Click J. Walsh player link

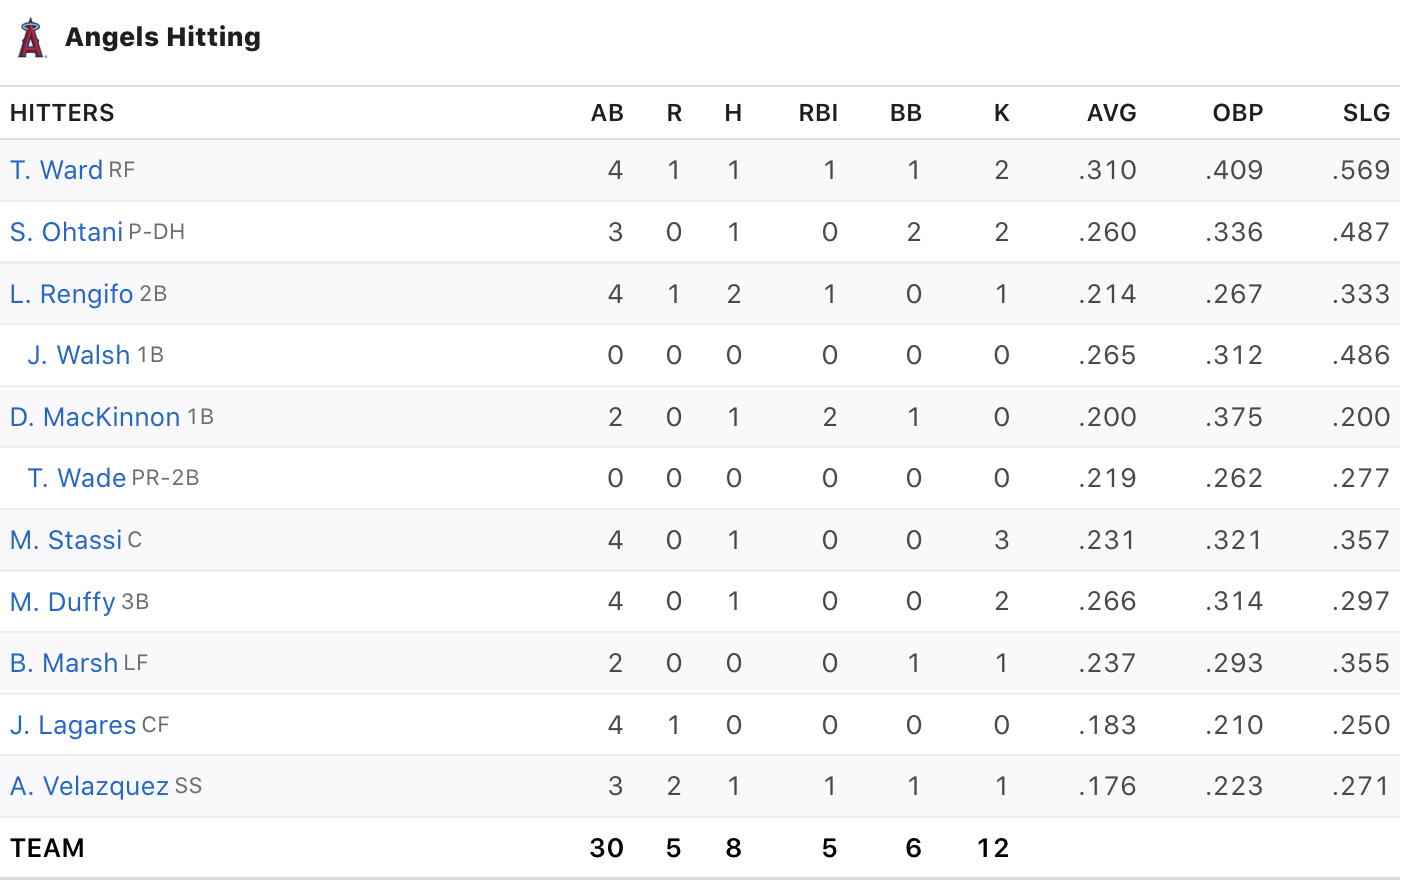coord(79,355)
